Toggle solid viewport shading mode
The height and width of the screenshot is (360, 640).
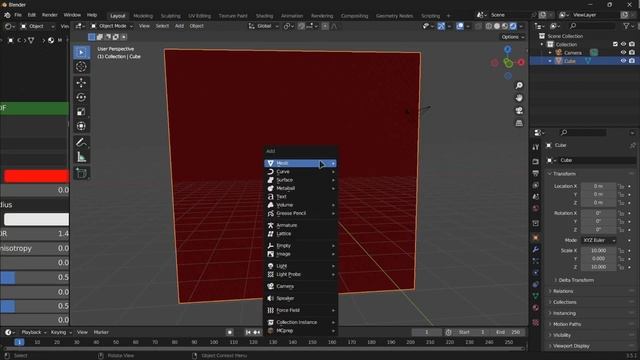point(497,26)
